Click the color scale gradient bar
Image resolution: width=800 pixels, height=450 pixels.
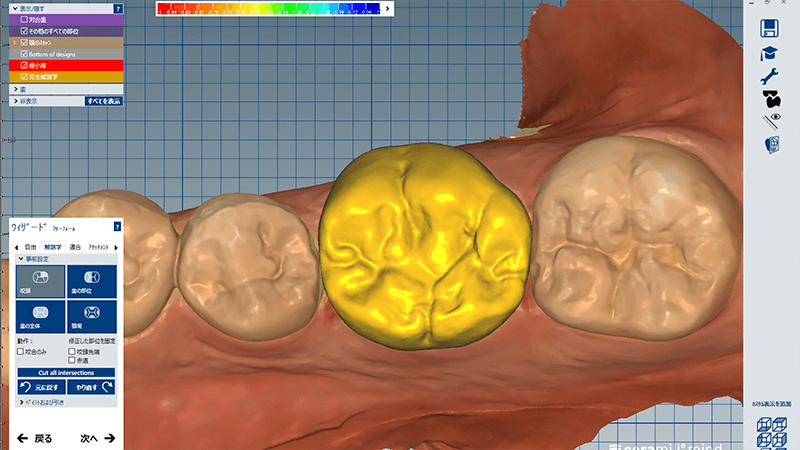[271, 9]
